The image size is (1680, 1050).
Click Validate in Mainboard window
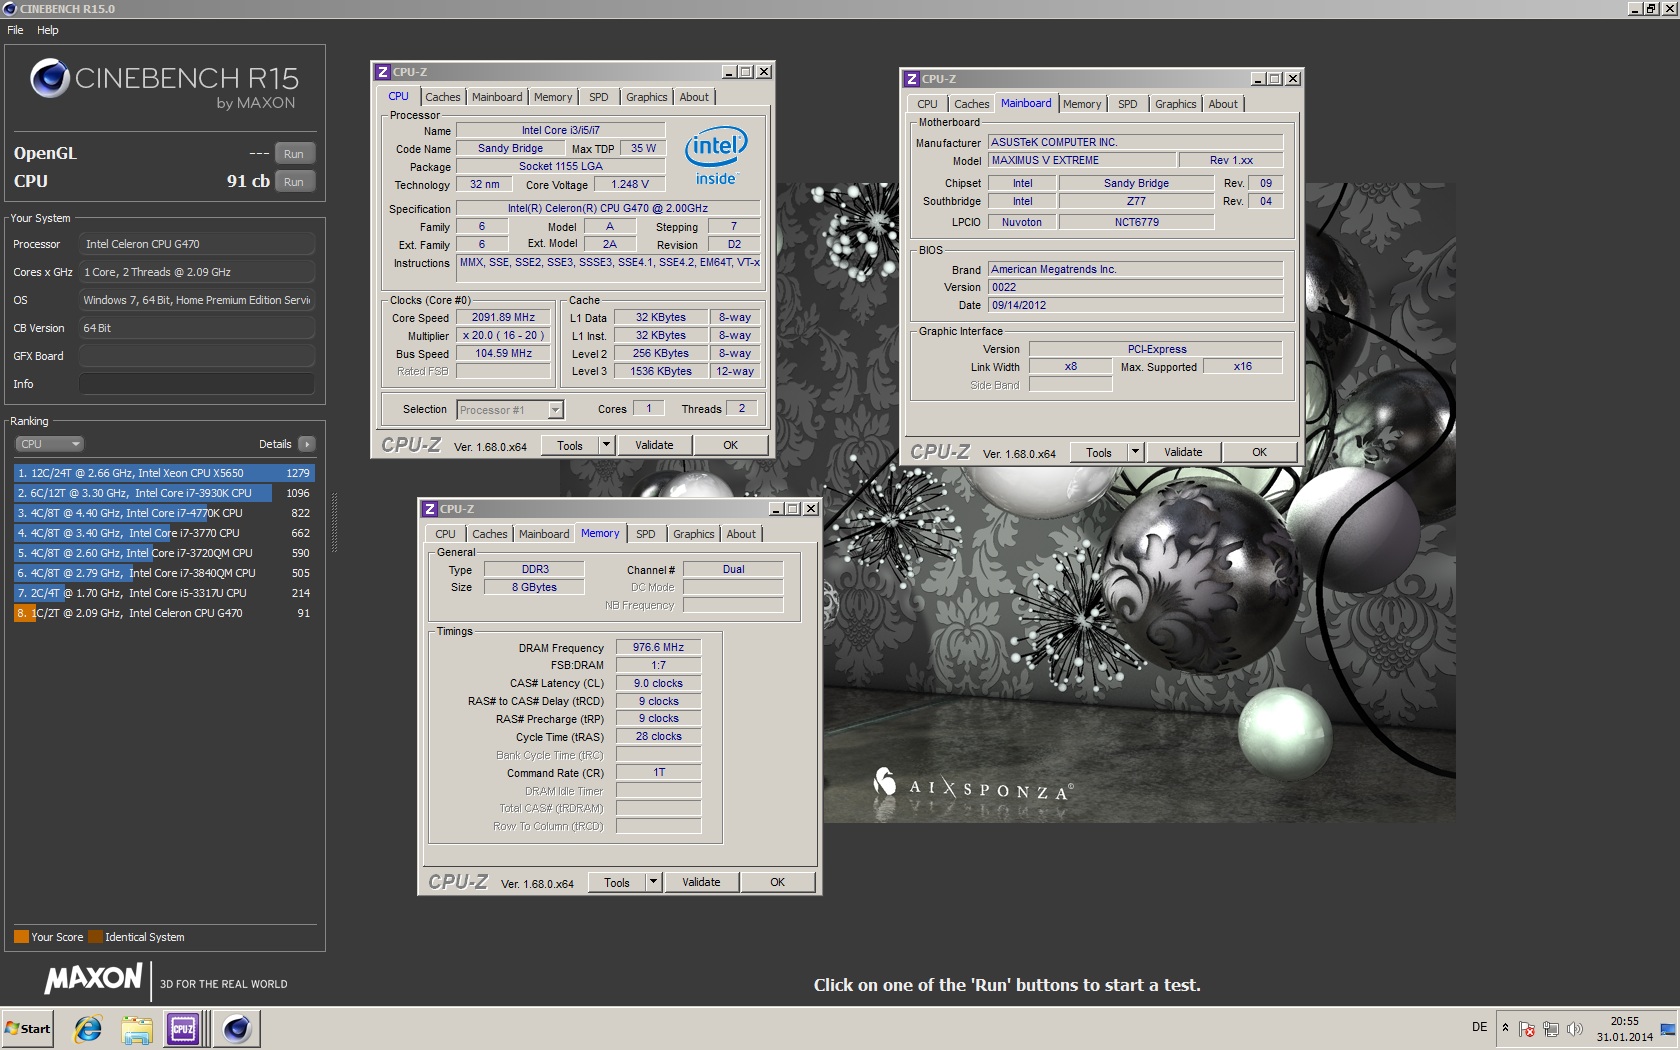[1183, 453]
